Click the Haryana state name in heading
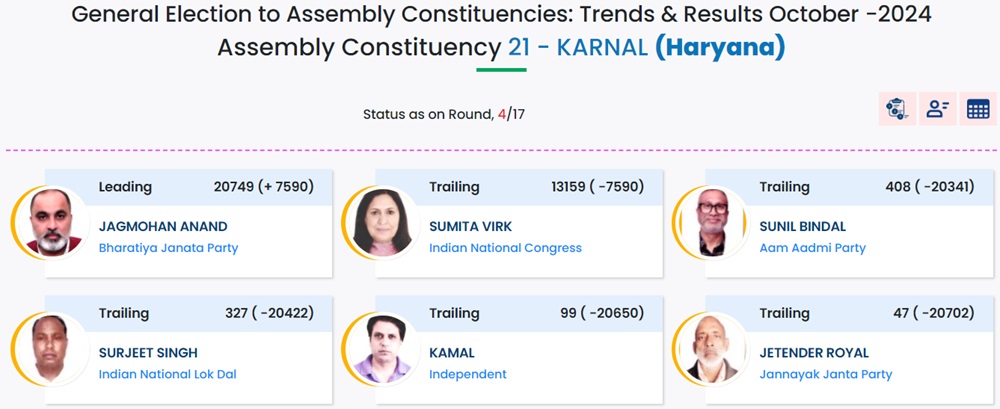The width and height of the screenshot is (1000, 409). 720,47
